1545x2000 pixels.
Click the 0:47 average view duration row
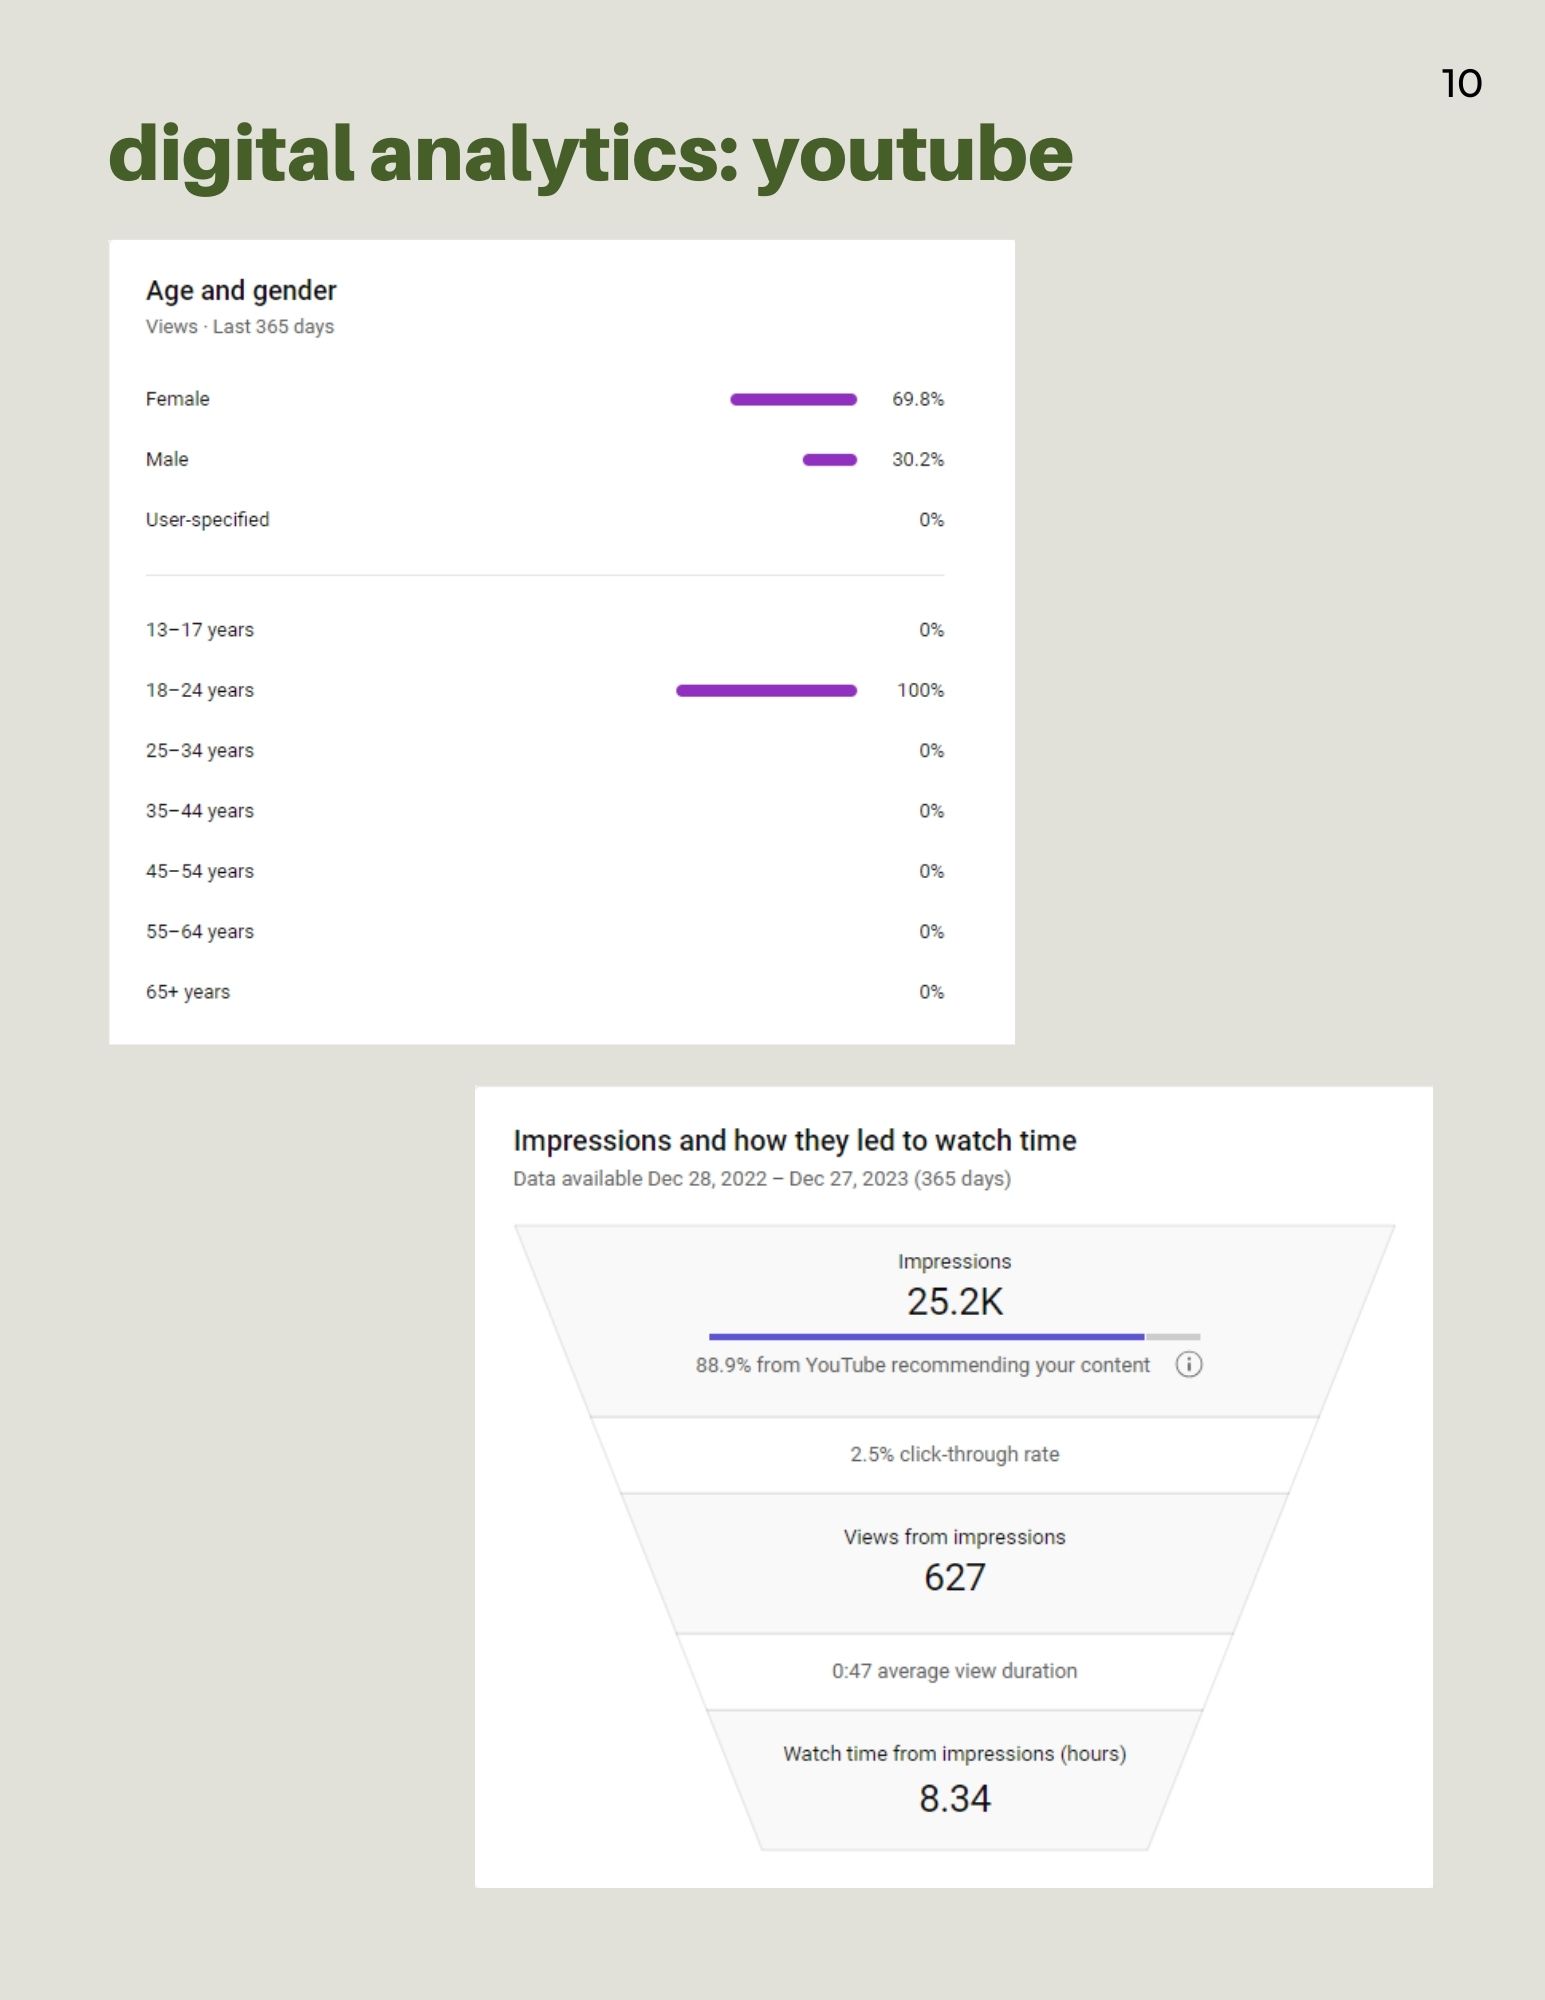pos(954,1671)
